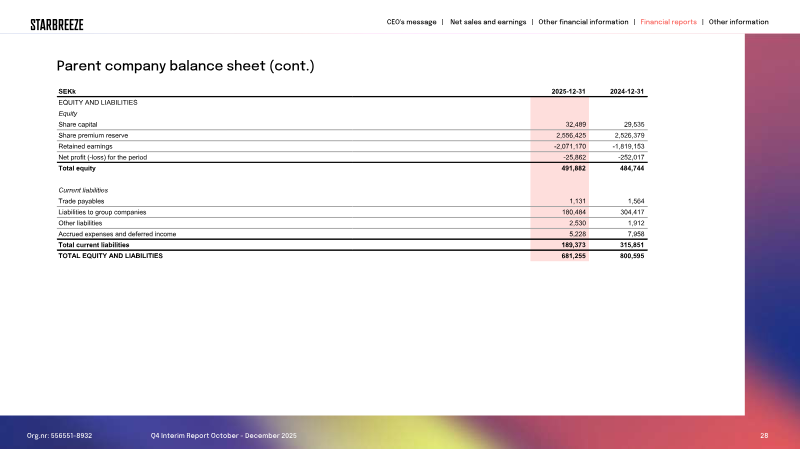Click net loss value -25,862
The image size is (800, 449).
point(574,158)
